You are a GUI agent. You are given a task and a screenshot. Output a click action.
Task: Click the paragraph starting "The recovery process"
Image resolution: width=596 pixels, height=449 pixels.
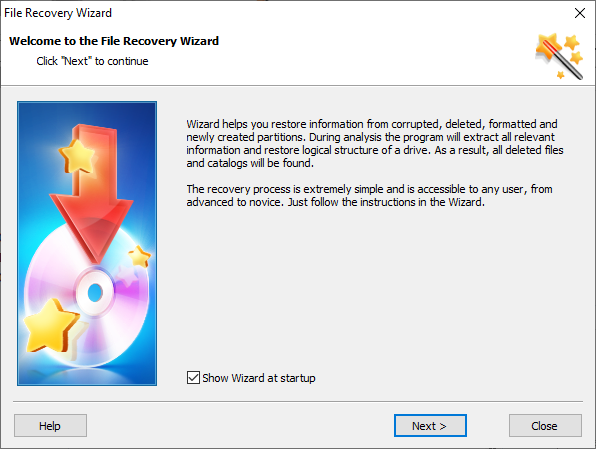pos(369,195)
